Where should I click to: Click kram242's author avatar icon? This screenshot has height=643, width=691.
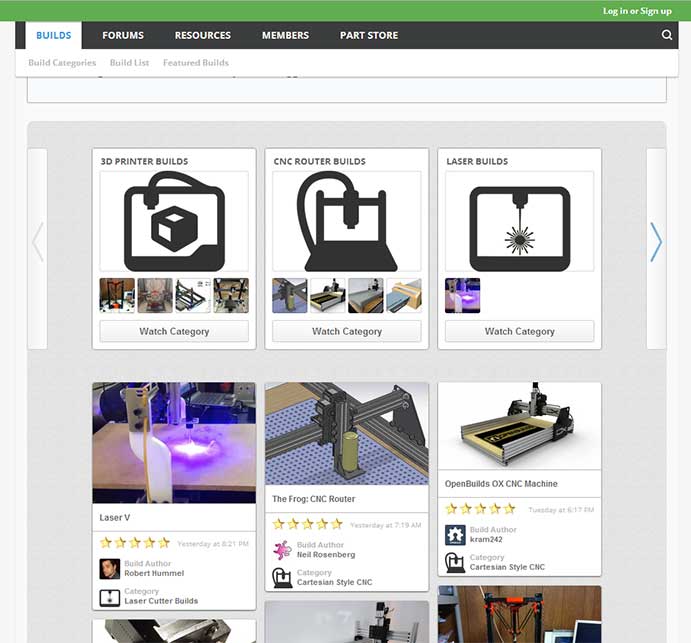tap(455, 535)
